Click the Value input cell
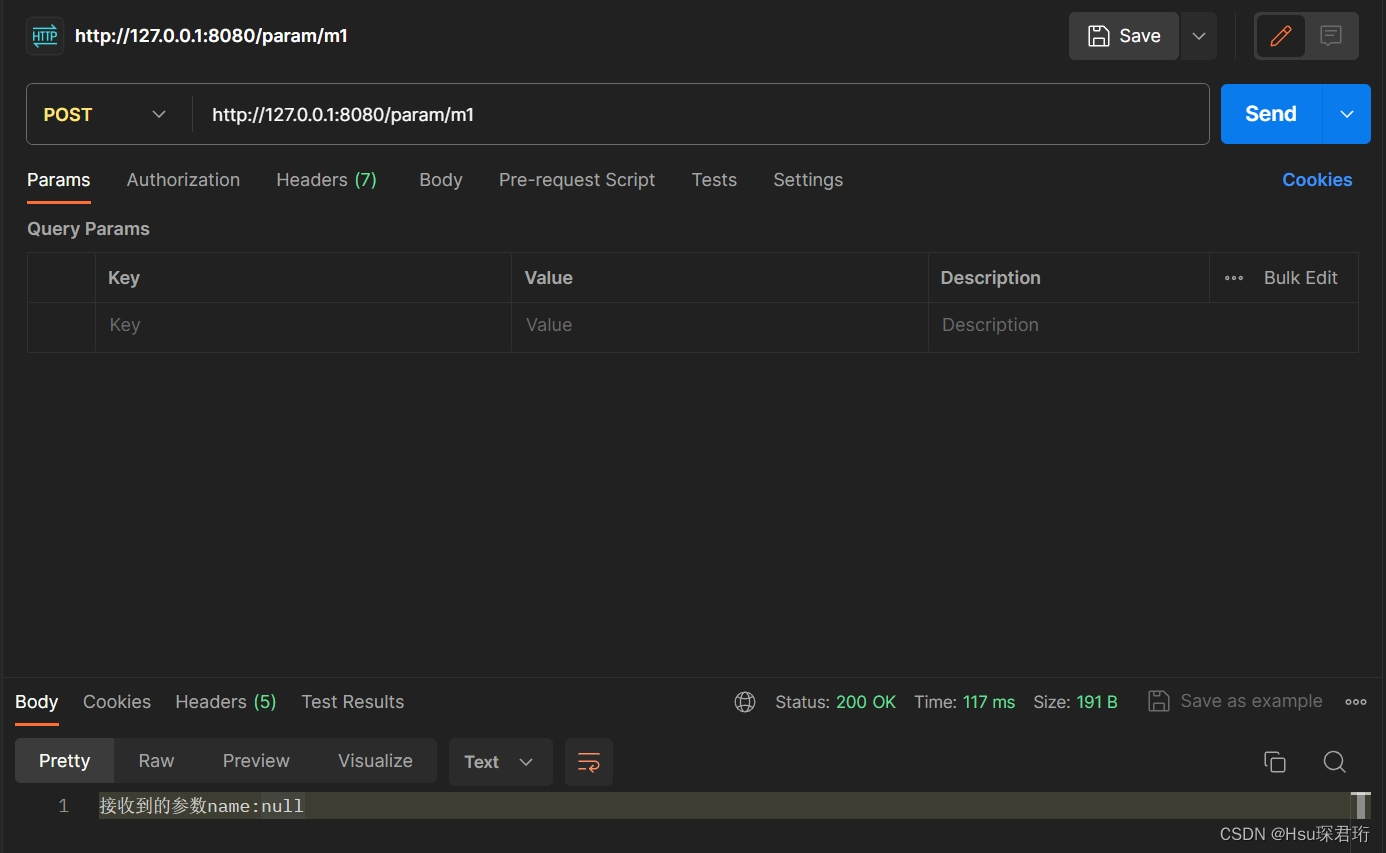 pos(720,326)
